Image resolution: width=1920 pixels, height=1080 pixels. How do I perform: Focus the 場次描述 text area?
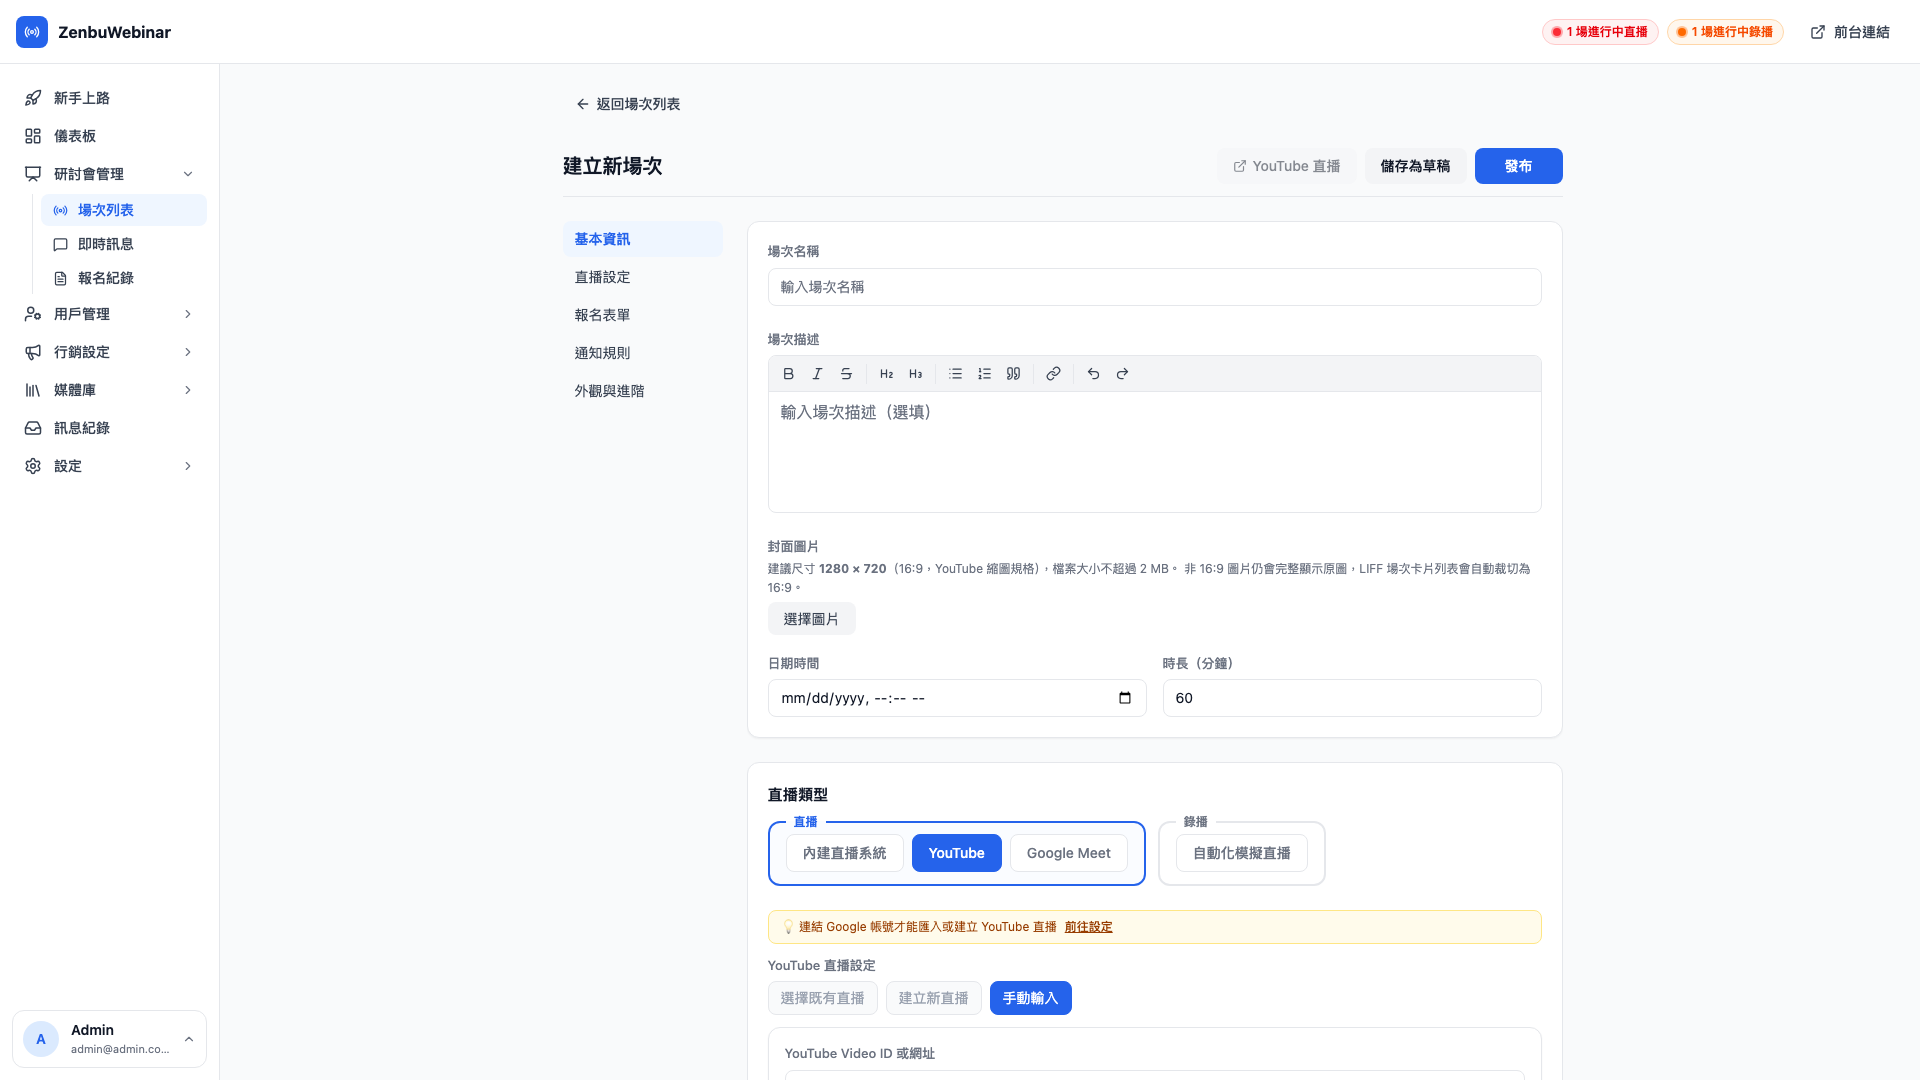1155,452
